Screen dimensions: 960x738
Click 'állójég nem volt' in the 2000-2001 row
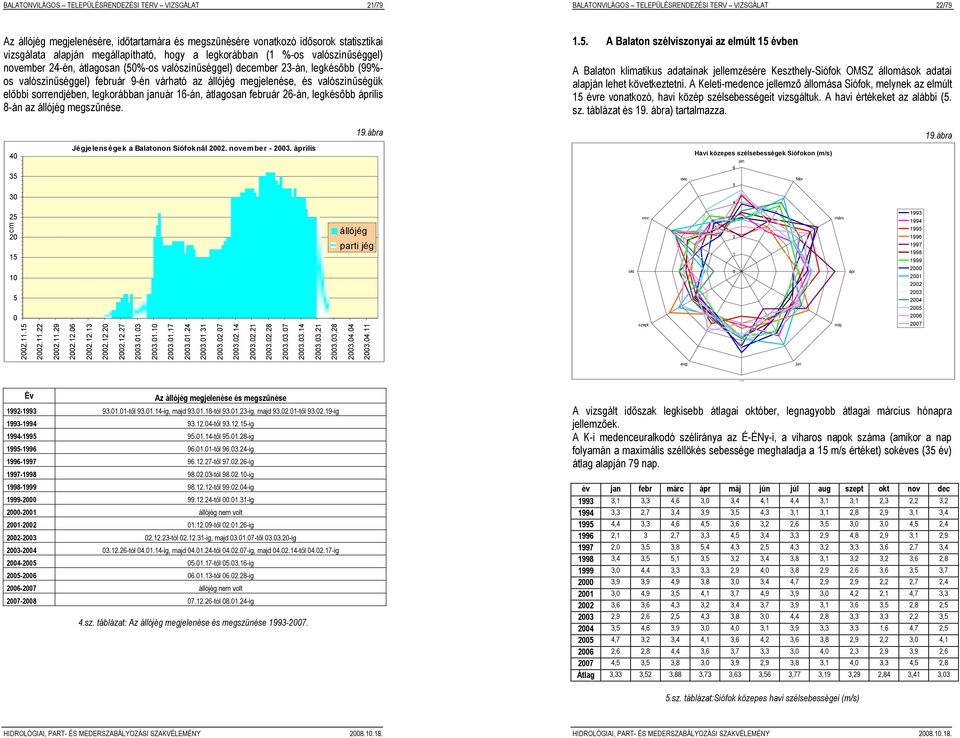point(220,512)
